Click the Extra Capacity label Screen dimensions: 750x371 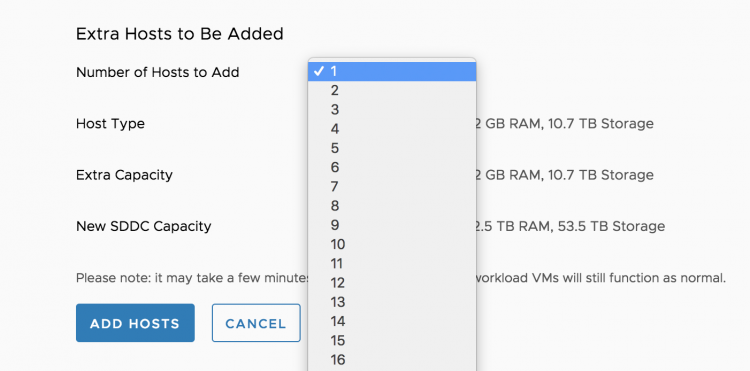point(124,175)
